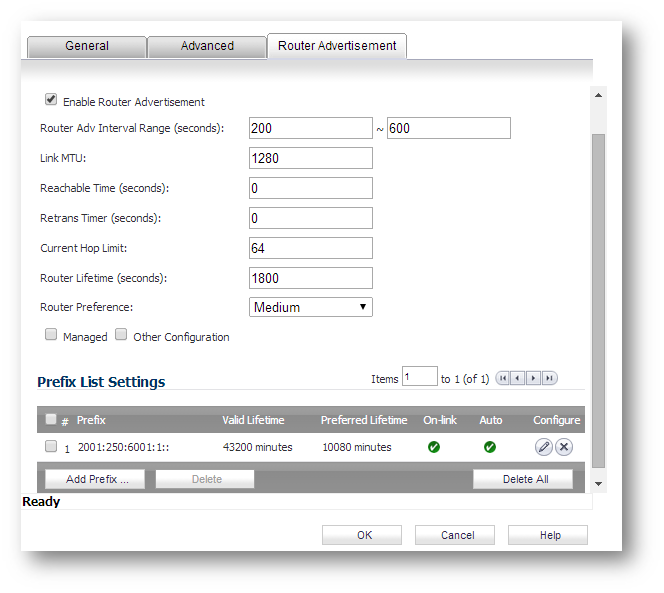Click the Cancel button

pos(455,535)
